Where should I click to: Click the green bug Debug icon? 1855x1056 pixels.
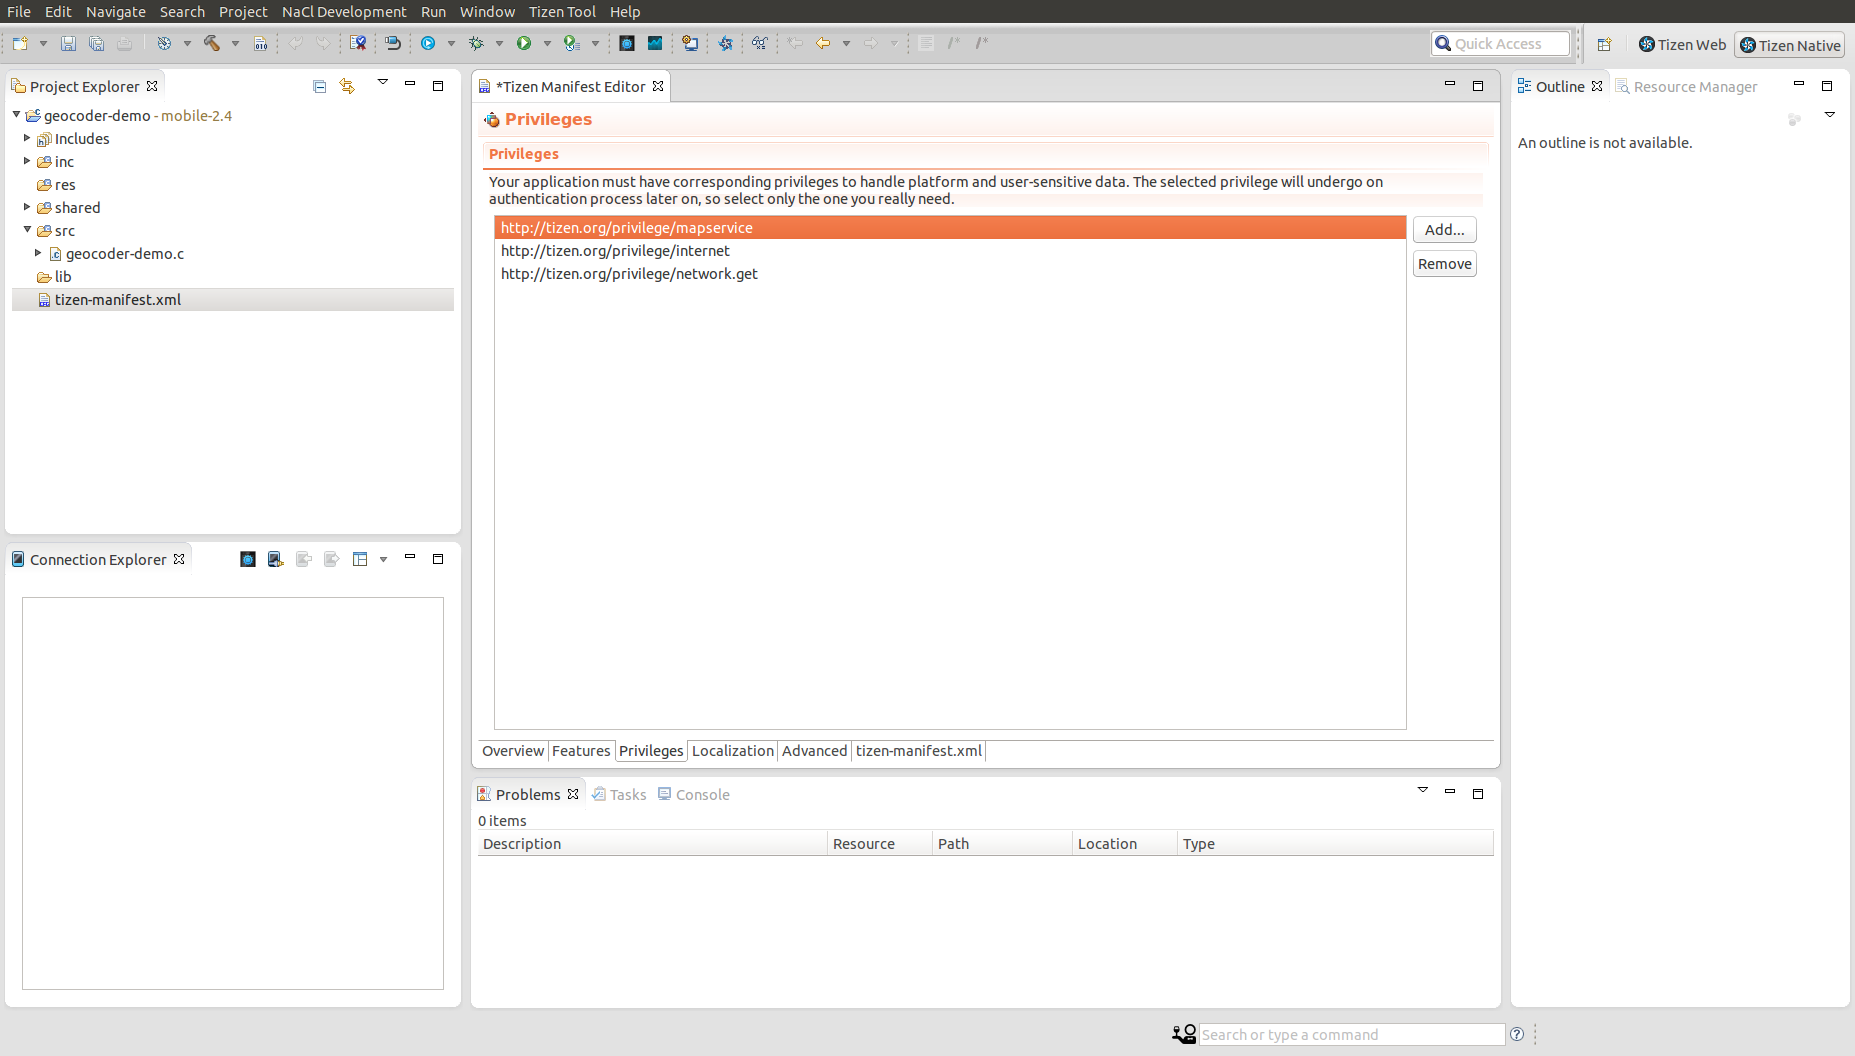[476, 43]
